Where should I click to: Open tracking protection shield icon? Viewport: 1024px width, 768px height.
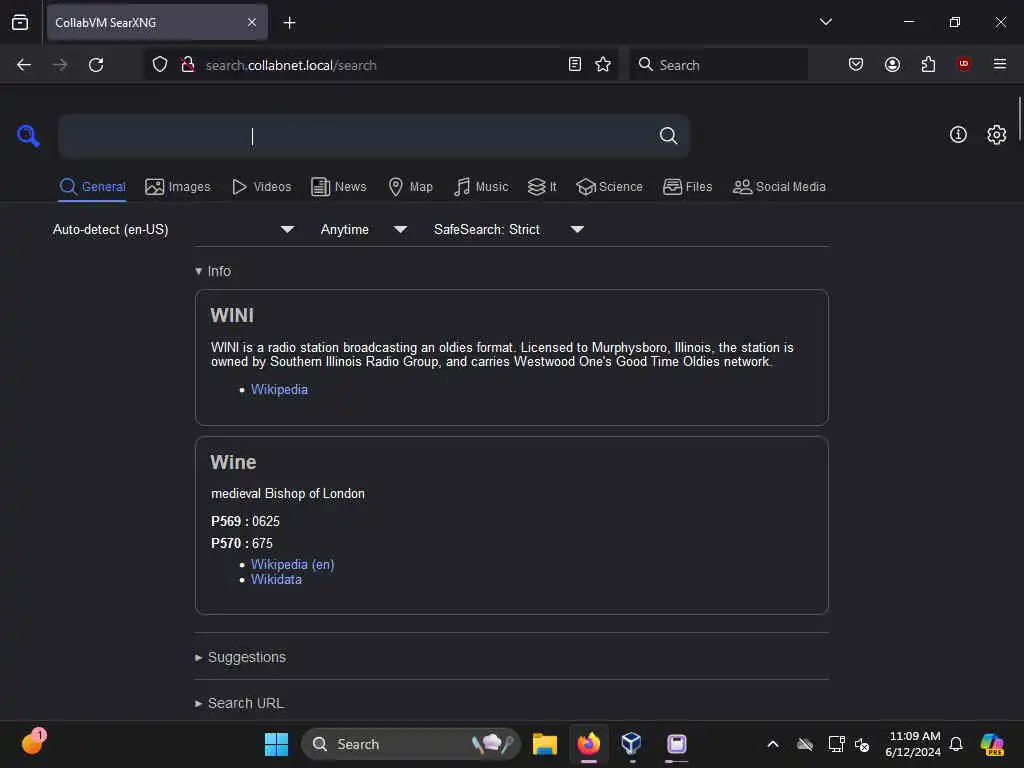pyautogui.click(x=160, y=65)
